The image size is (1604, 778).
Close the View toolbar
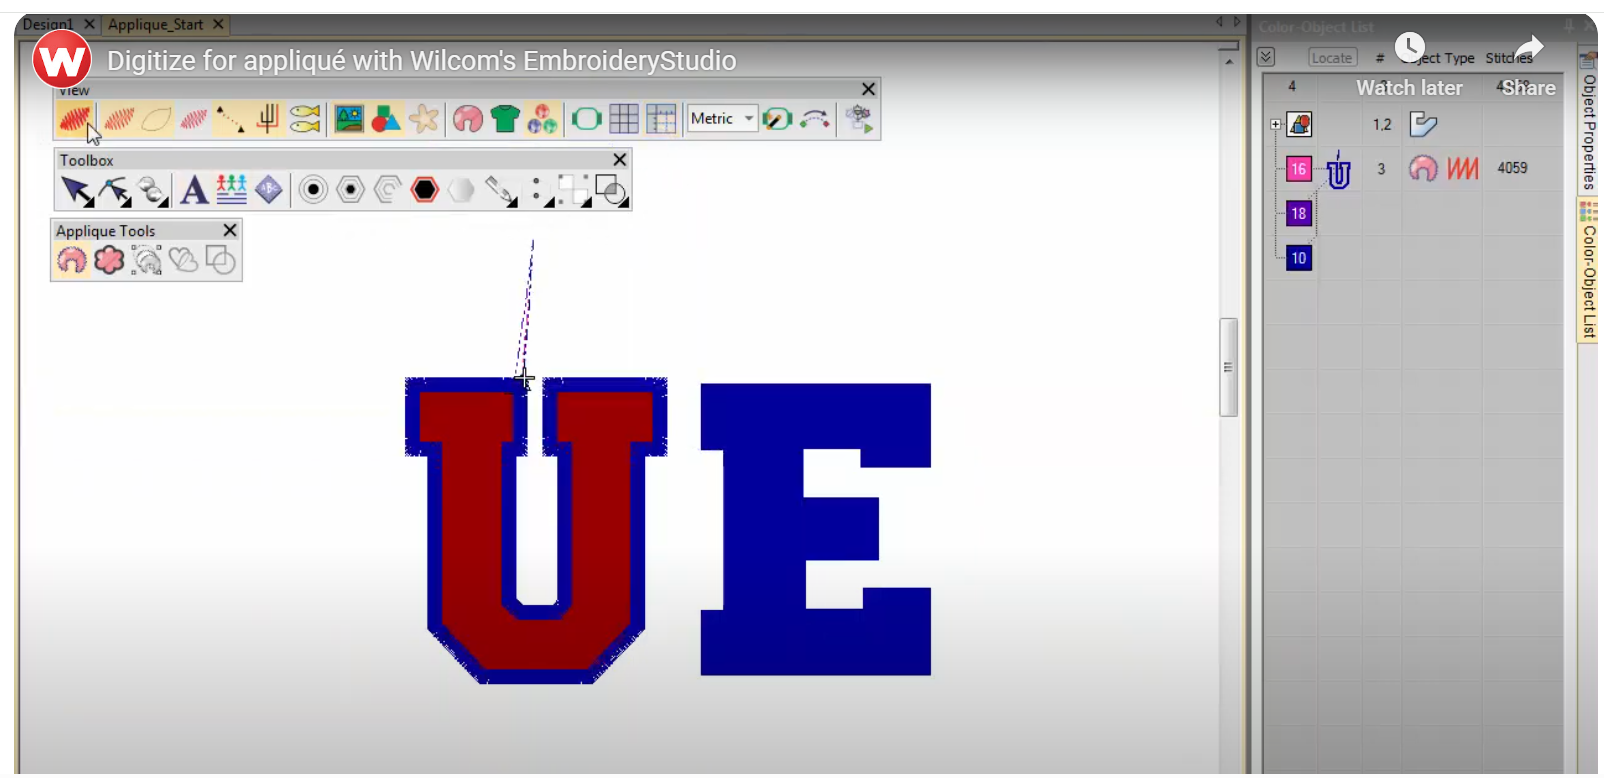868,89
